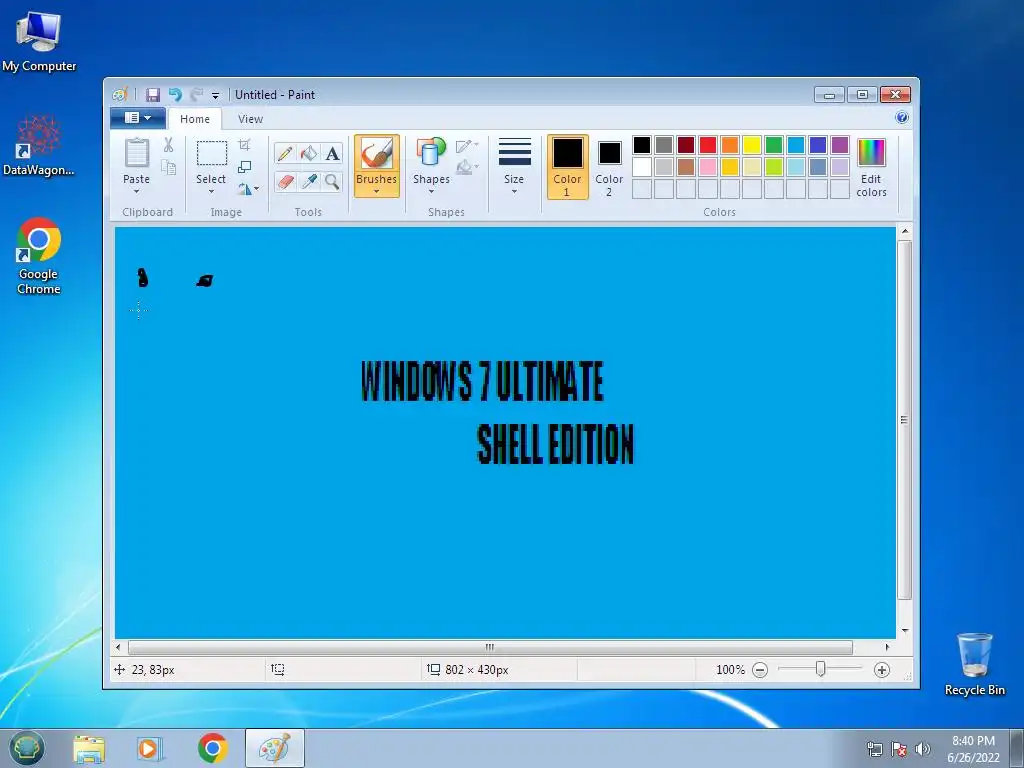
Task: Select the Pencil tool
Action: pyautogui.click(x=285, y=153)
